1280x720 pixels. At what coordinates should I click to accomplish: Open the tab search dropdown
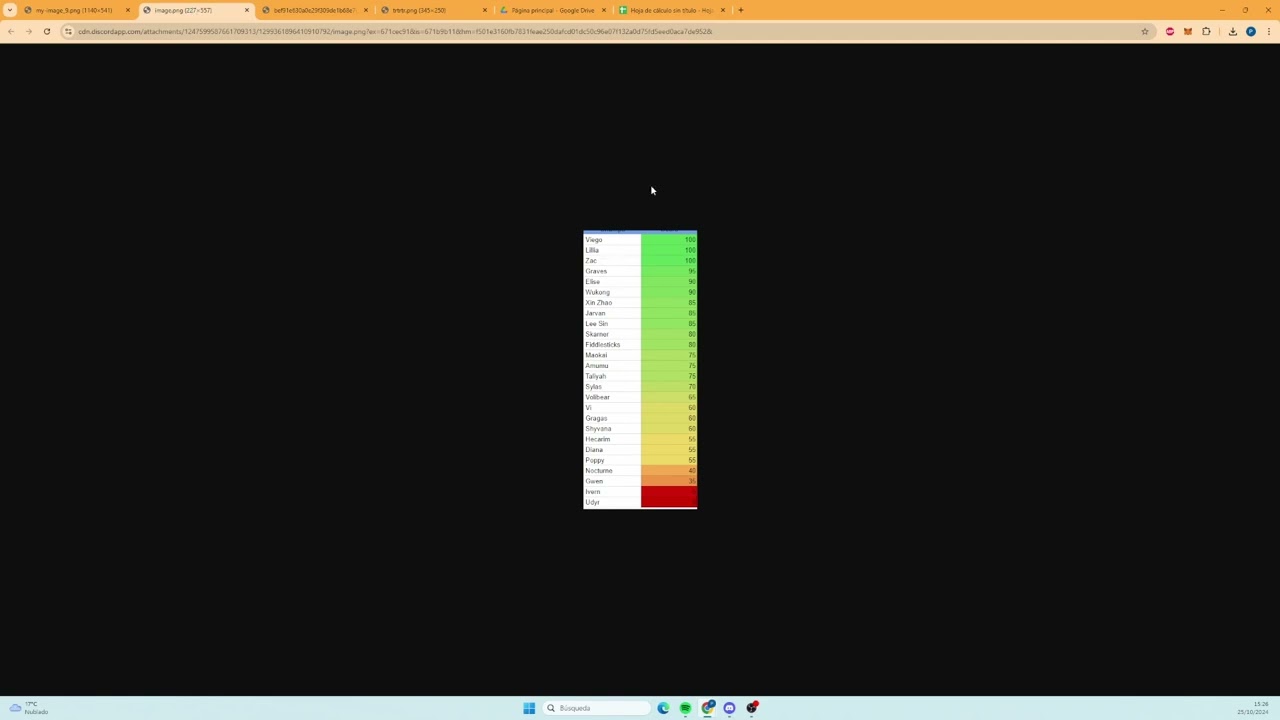click(x=10, y=10)
